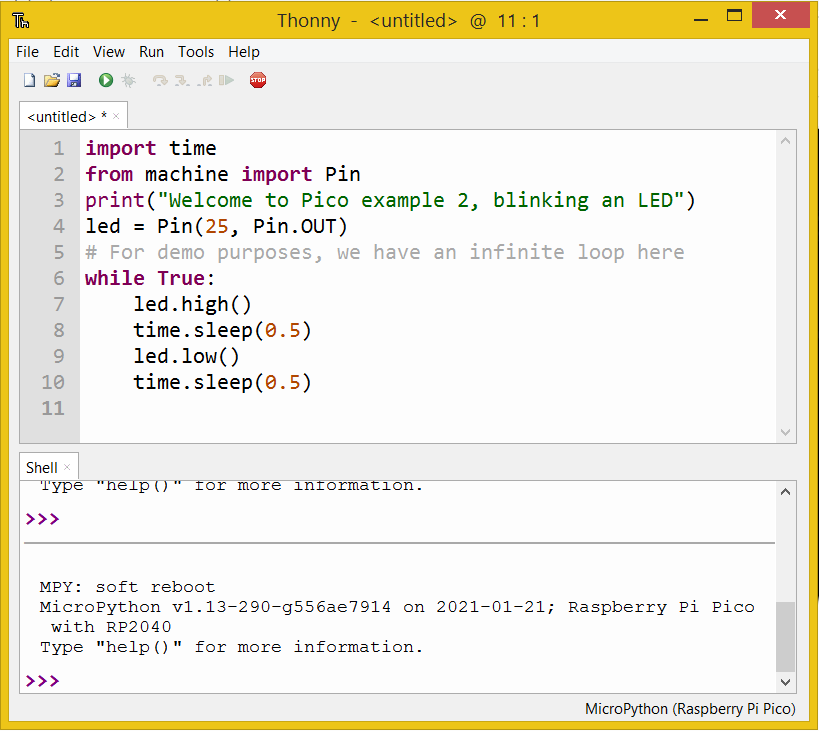
Task: Click 'led = Pin(25, Pin.OUT)' line
Action: pos(216,227)
